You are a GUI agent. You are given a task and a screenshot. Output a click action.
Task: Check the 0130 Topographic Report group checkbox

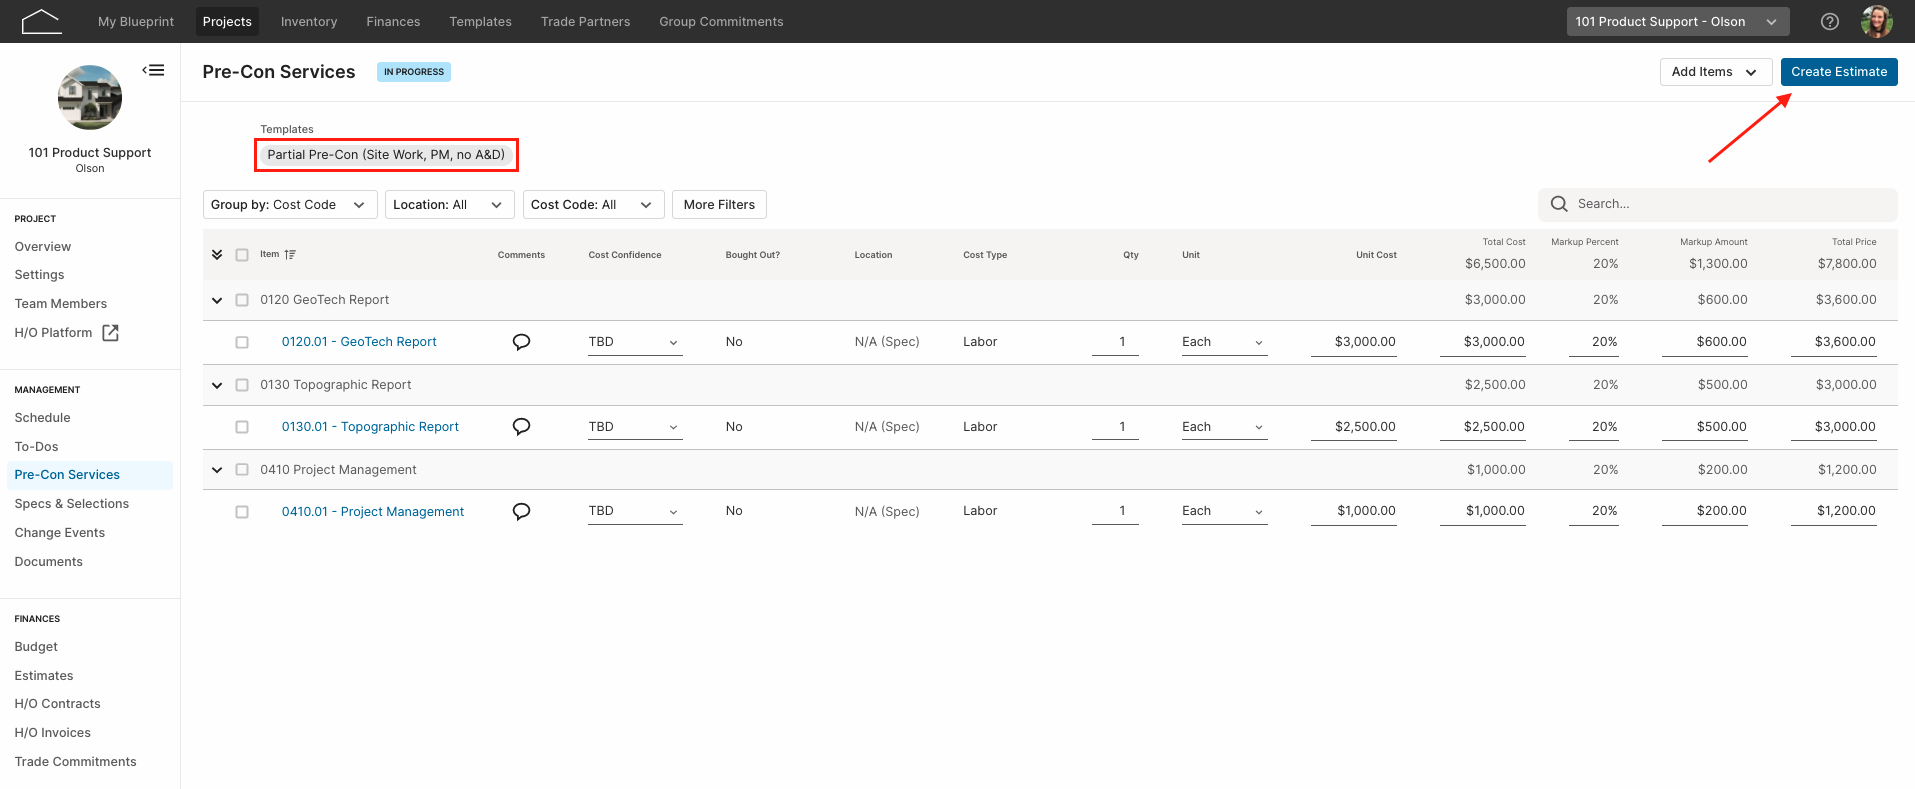tap(242, 385)
